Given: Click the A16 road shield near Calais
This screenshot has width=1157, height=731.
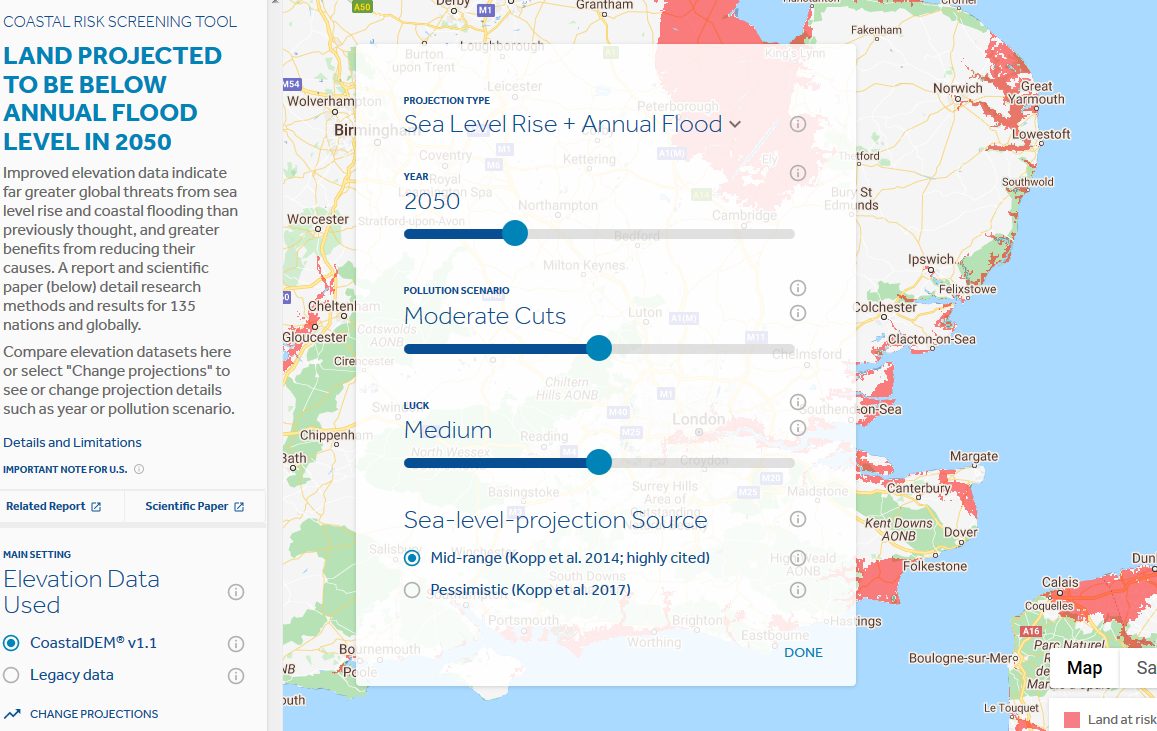Looking at the screenshot, I should 1031,631.
